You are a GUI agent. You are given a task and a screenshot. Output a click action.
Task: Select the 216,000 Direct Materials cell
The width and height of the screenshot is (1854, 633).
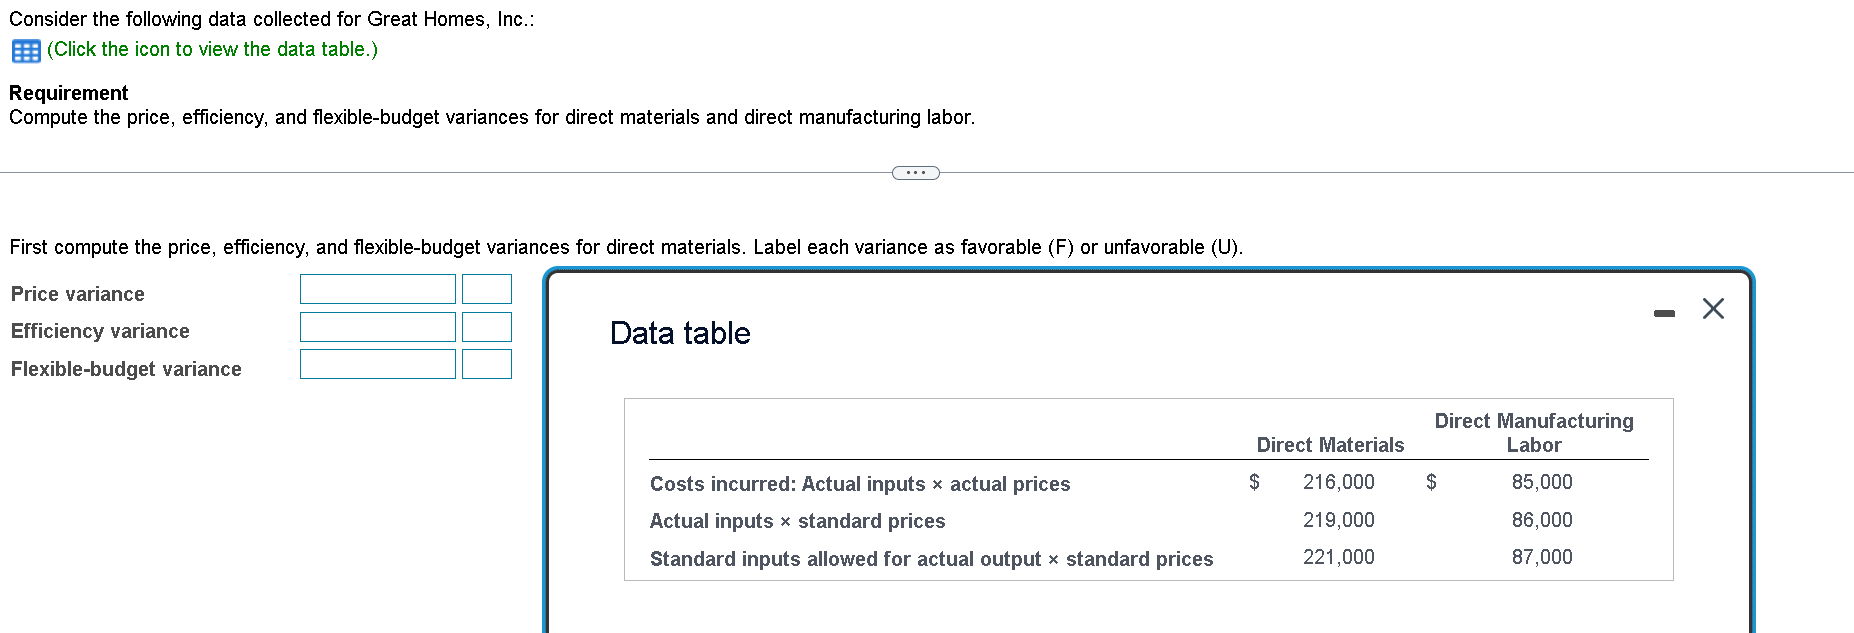point(1337,482)
